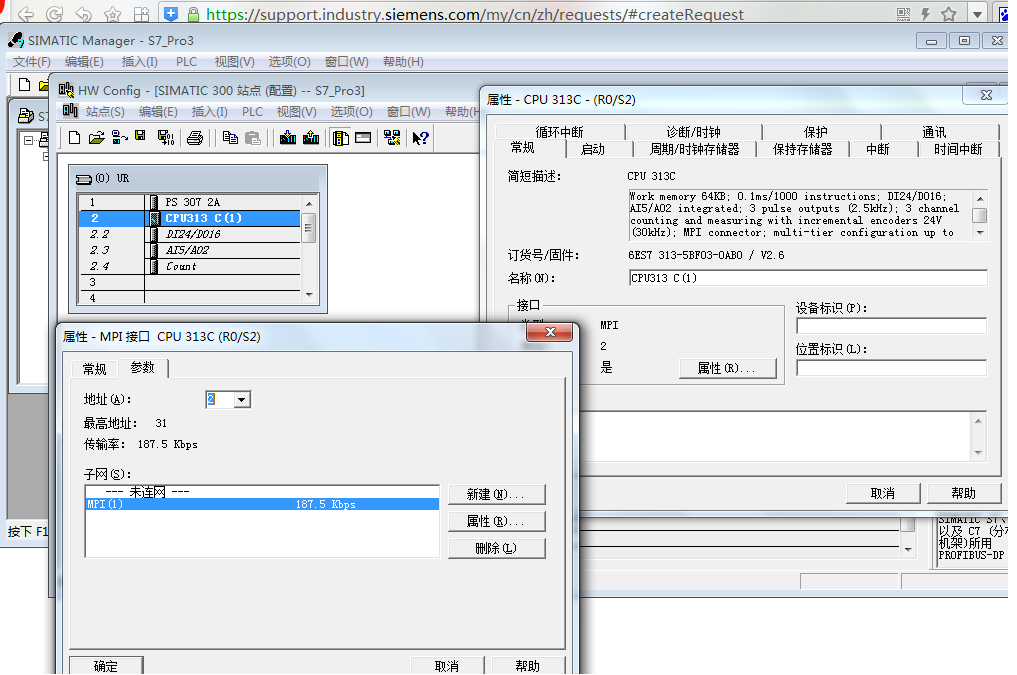The image size is (1017, 675).
Task: Click the 设备标识(P) input field
Action: pos(891,326)
